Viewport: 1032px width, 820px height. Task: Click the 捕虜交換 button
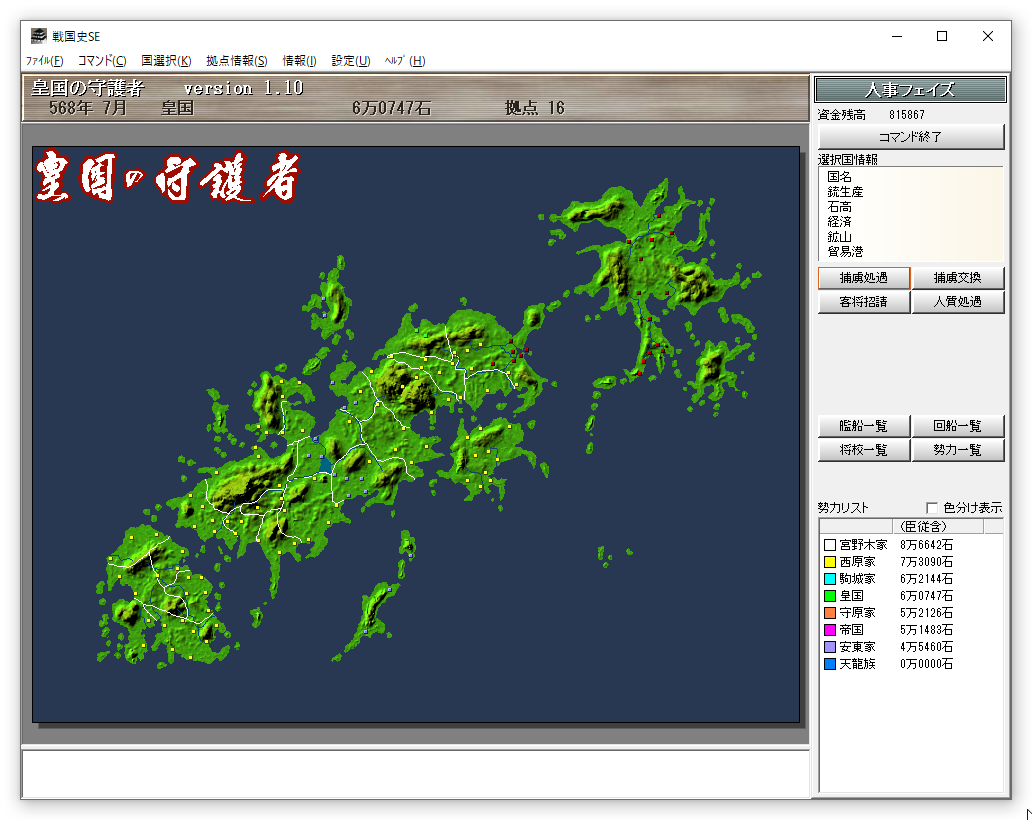(x=957, y=278)
